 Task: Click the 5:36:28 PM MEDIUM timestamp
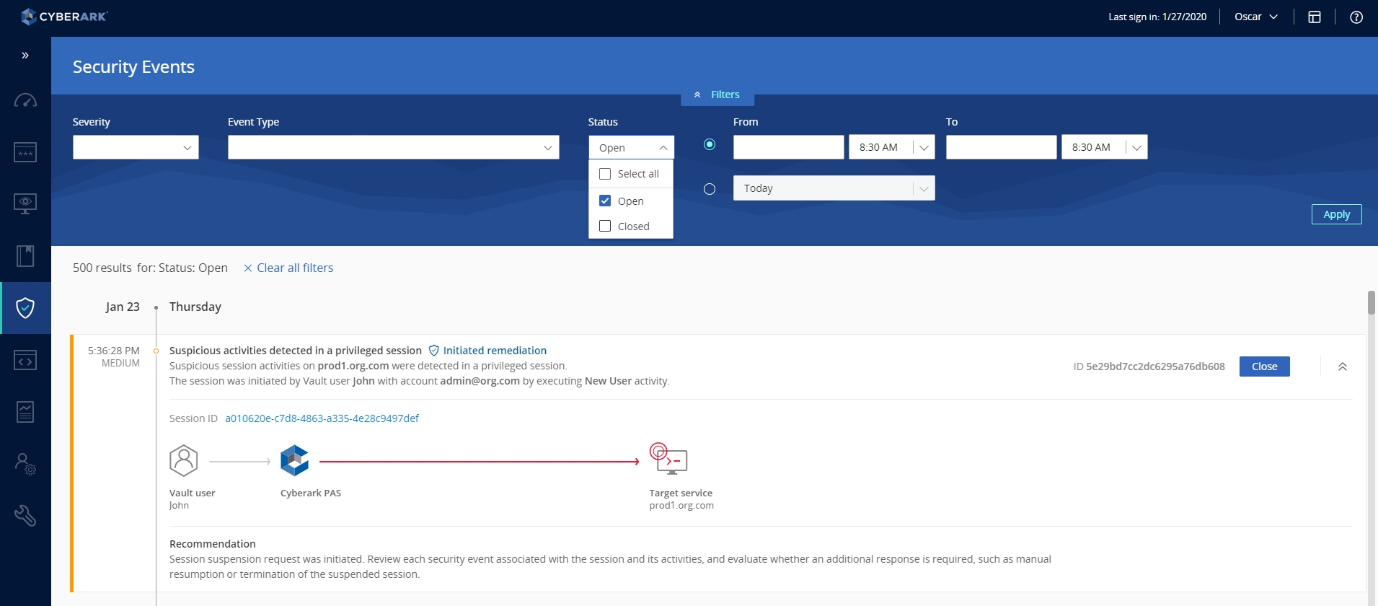click(x=114, y=357)
